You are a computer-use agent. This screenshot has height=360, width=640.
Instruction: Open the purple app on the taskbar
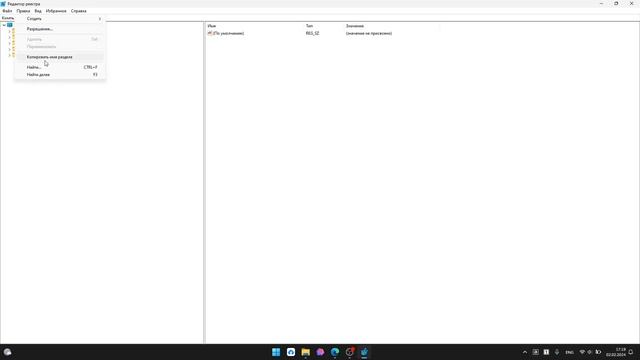[x=320, y=352]
